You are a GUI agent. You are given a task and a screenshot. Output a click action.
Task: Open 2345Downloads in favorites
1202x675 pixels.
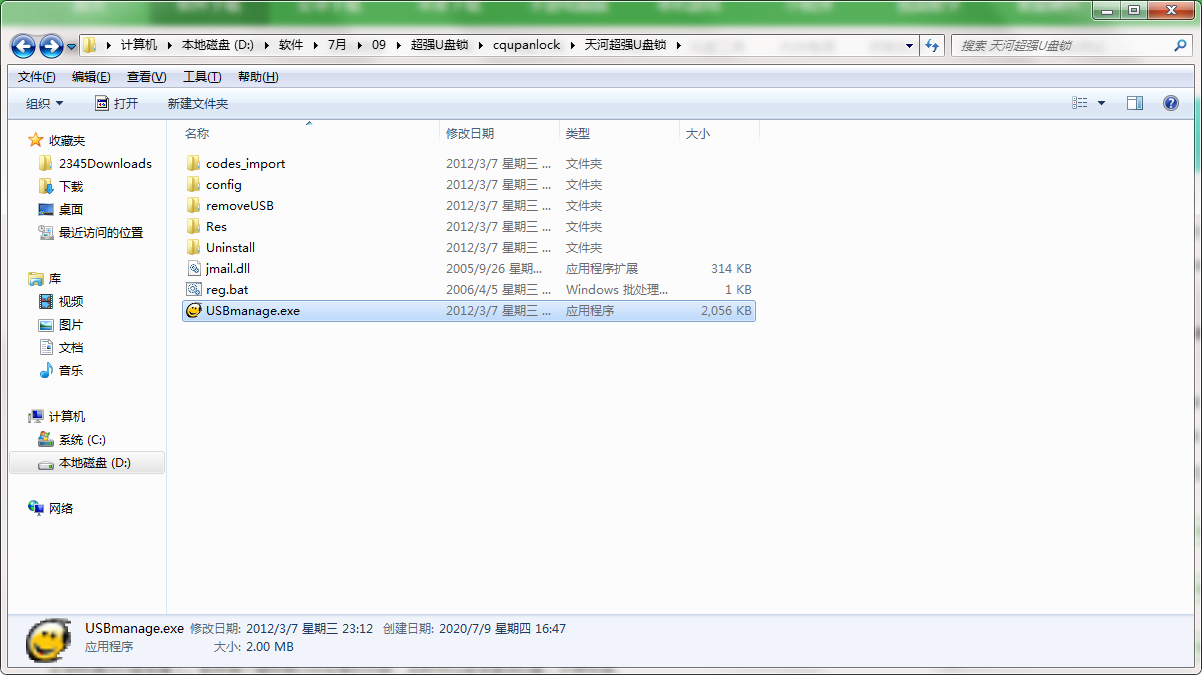[105, 163]
